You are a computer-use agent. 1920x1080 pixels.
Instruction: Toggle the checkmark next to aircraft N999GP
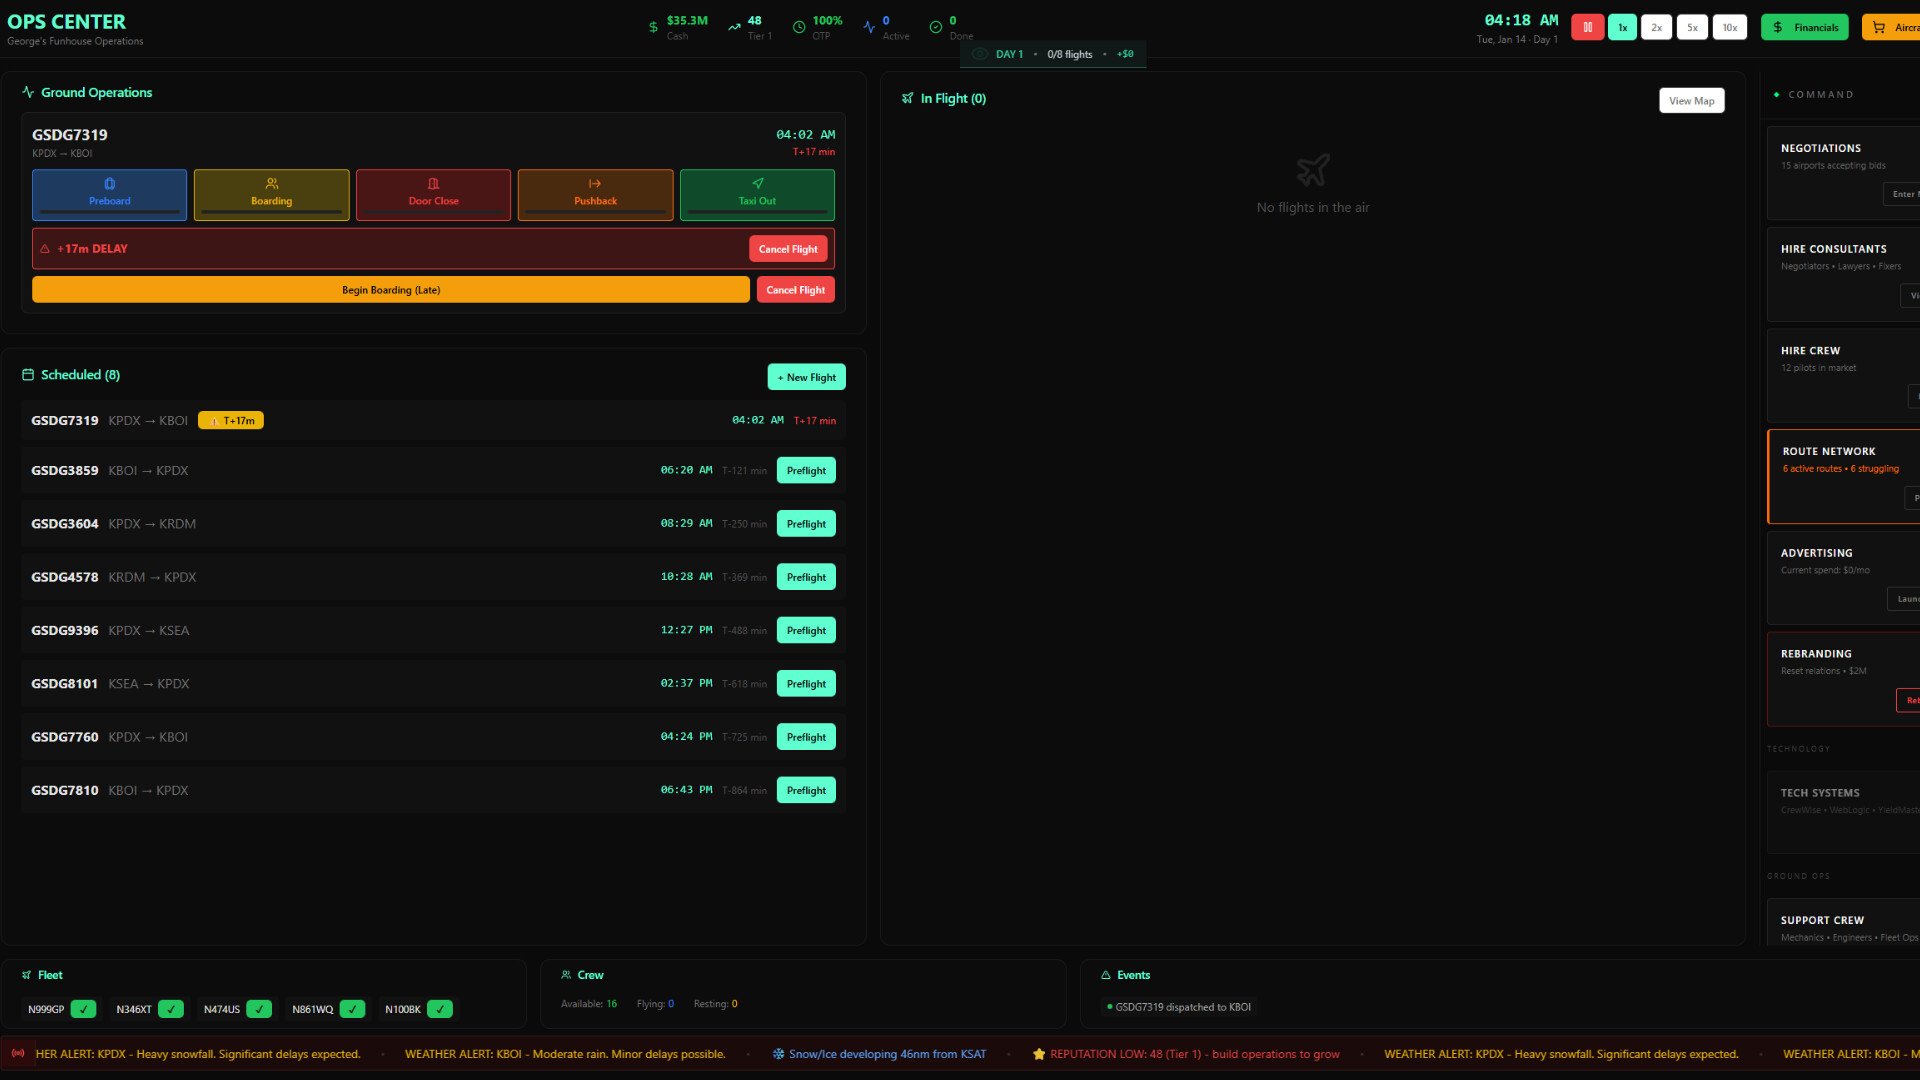[84, 1009]
